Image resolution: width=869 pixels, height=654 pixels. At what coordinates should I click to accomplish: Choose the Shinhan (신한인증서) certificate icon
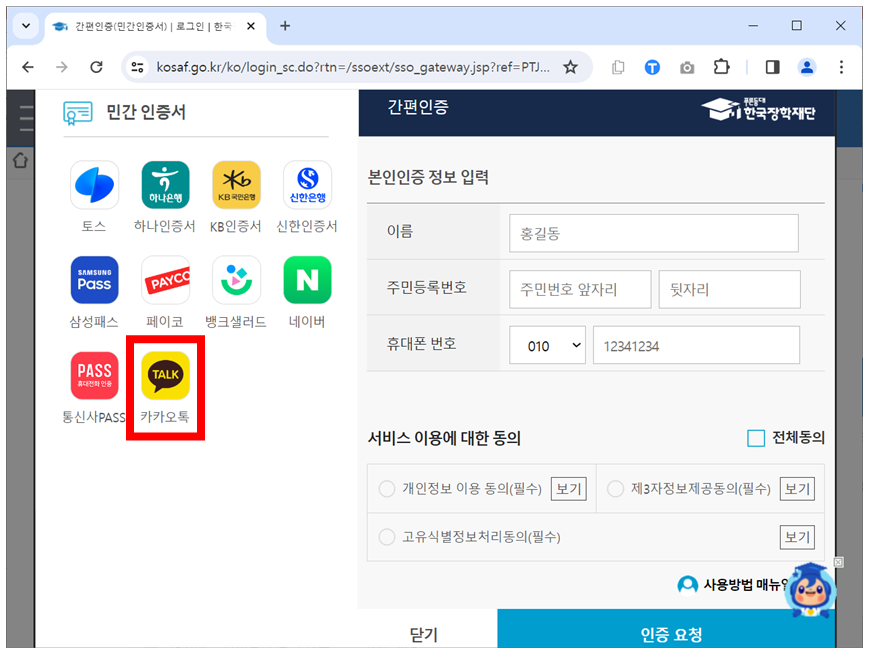[308, 185]
